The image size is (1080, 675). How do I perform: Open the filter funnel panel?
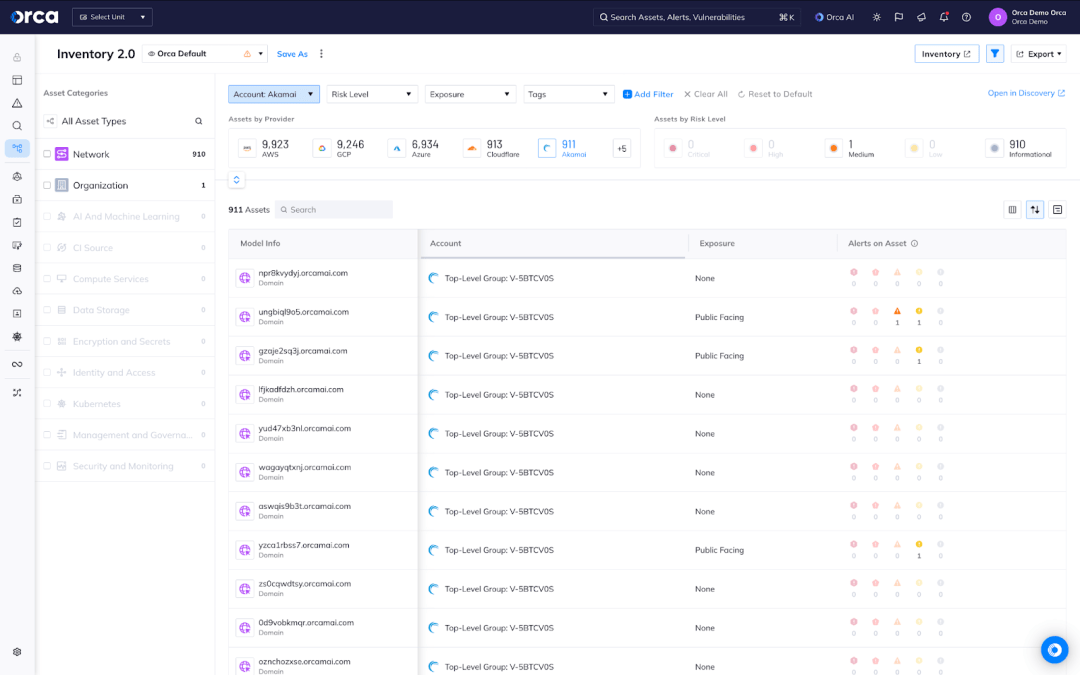tap(994, 54)
